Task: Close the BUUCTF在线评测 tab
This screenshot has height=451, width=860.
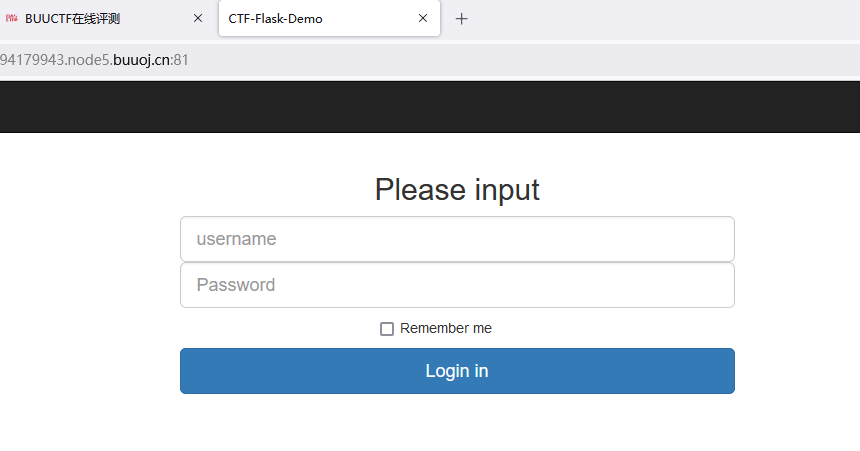Action: tap(197, 18)
